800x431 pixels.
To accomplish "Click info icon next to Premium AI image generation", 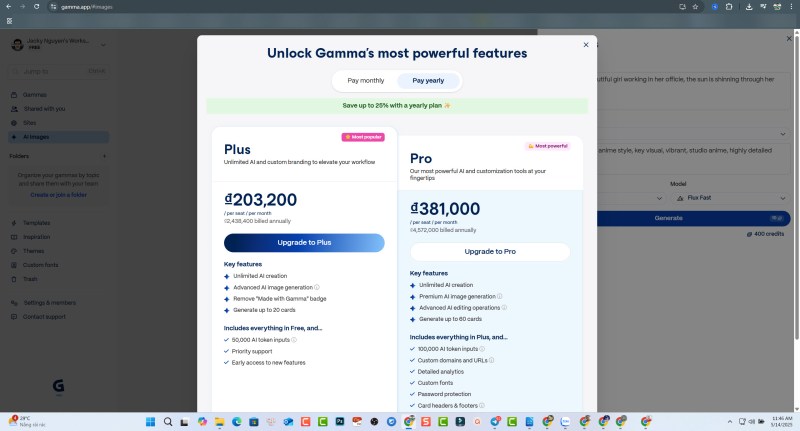I will (499, 297).
